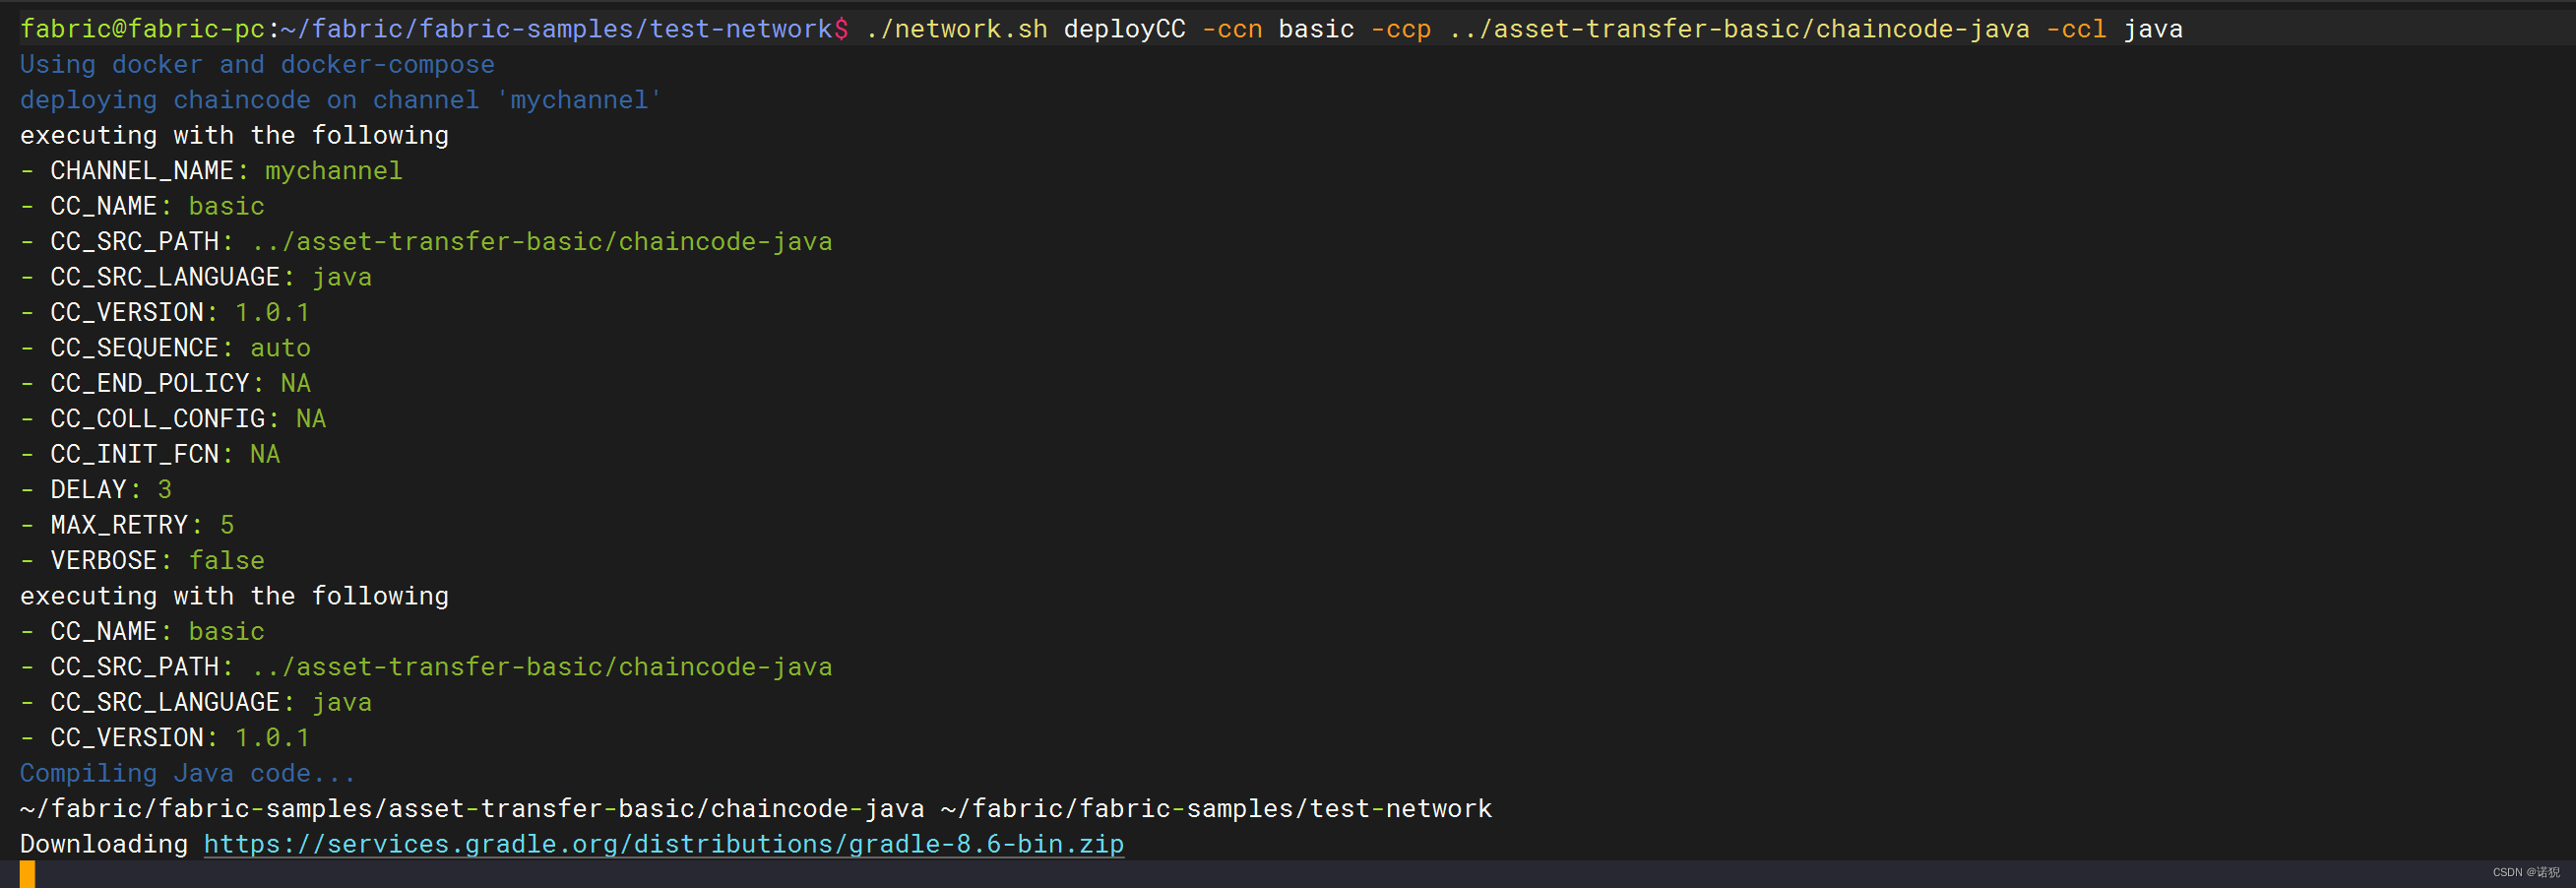Click the second 'CC_VERSION: 1.0.1' line

(165, 738)
